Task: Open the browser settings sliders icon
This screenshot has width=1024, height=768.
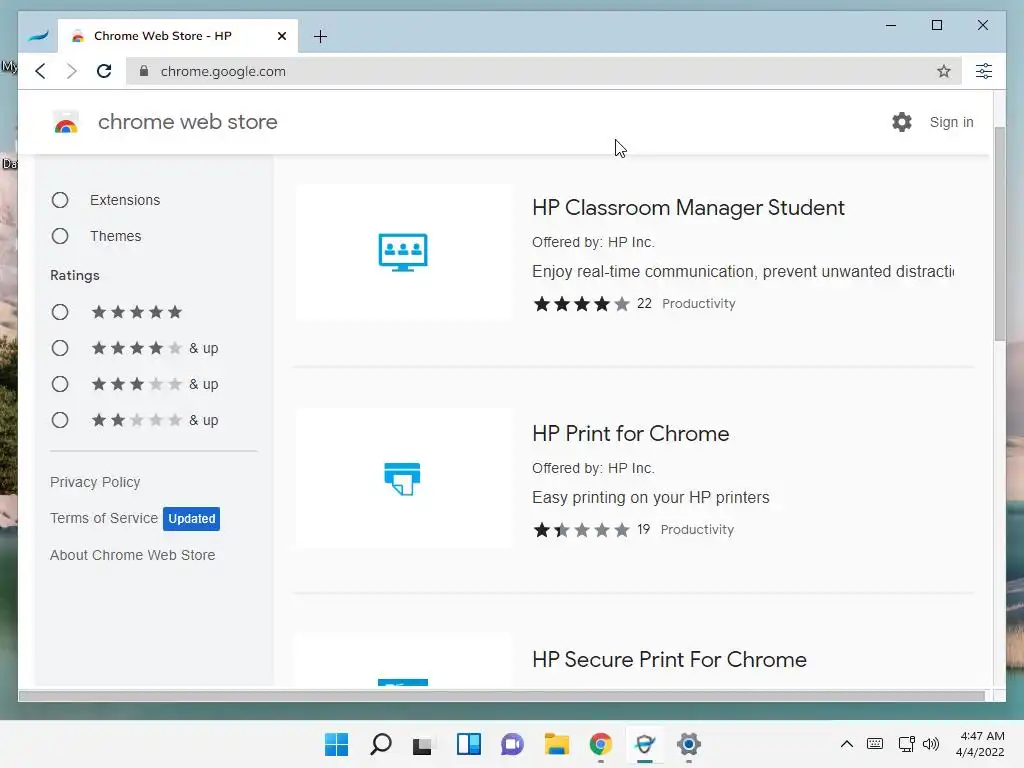Action: click(x=984, y=71)
